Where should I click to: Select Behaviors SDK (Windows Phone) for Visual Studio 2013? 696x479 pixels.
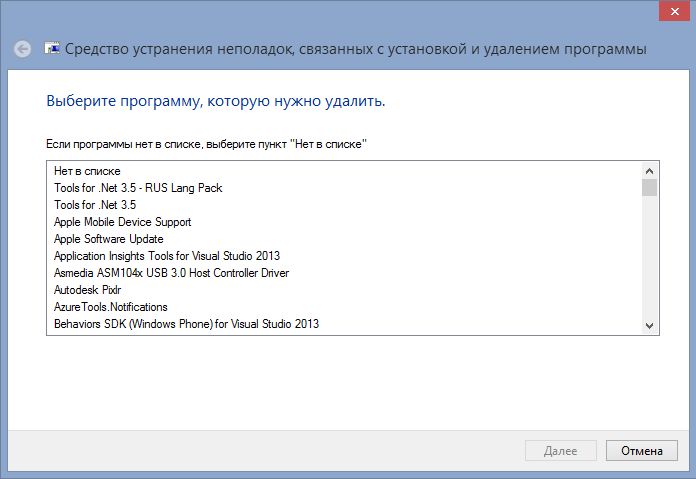coord(186,324)
